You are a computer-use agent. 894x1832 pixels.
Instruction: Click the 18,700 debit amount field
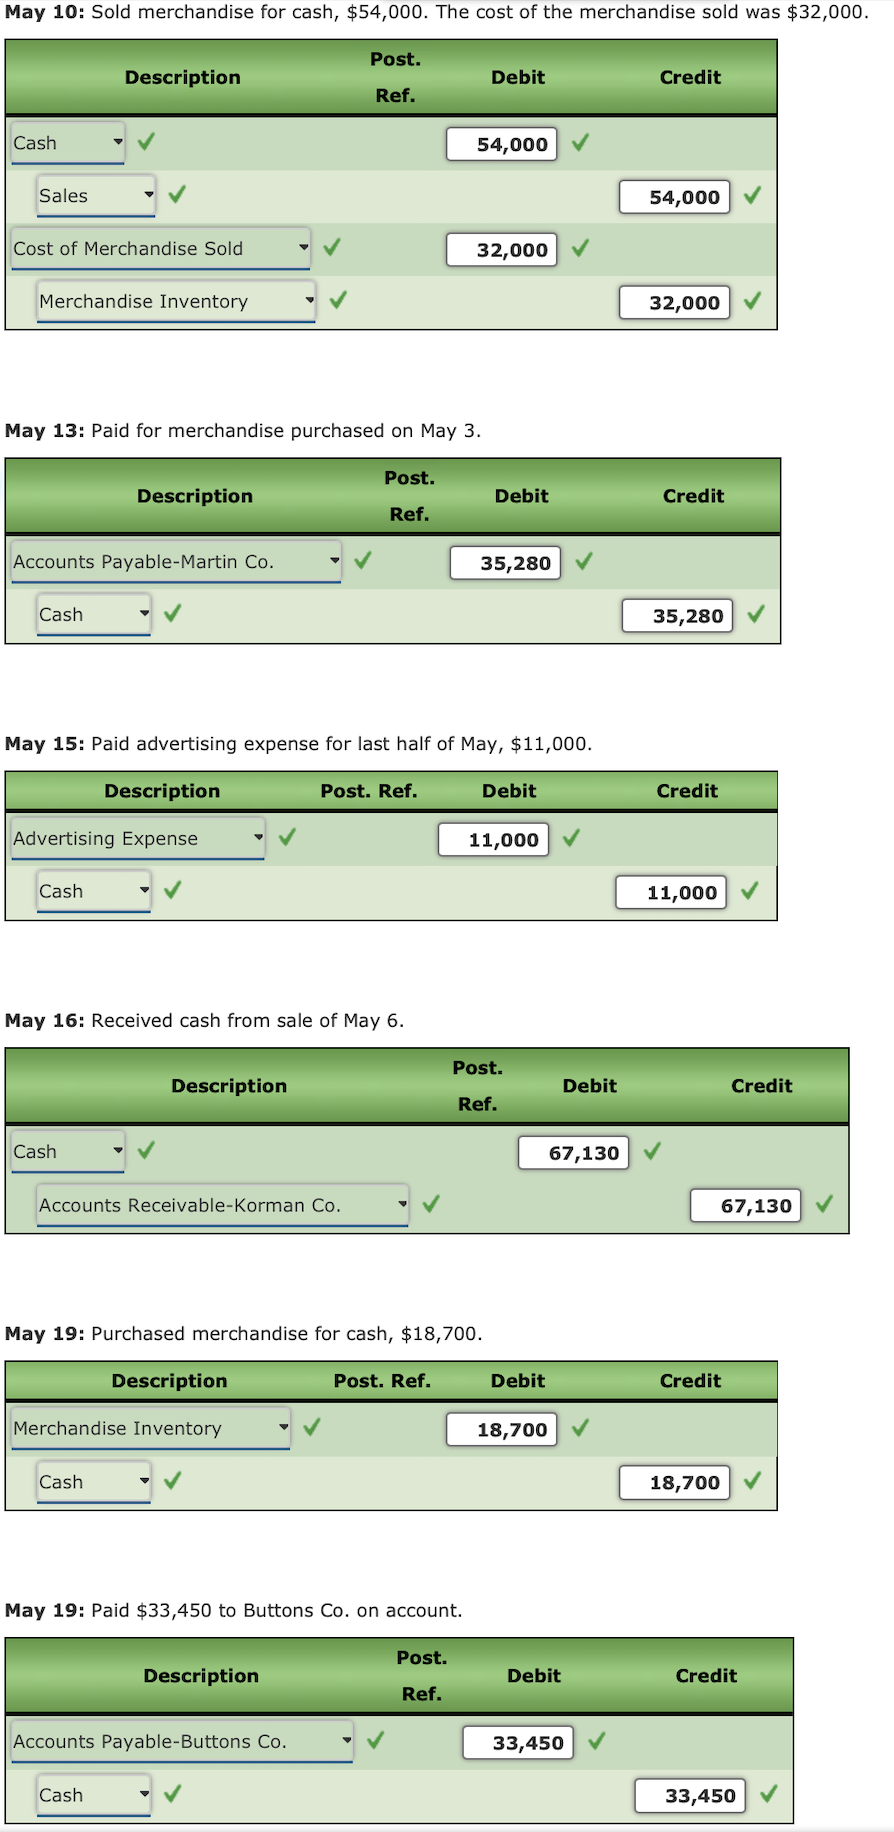(x=500, y=1429)
